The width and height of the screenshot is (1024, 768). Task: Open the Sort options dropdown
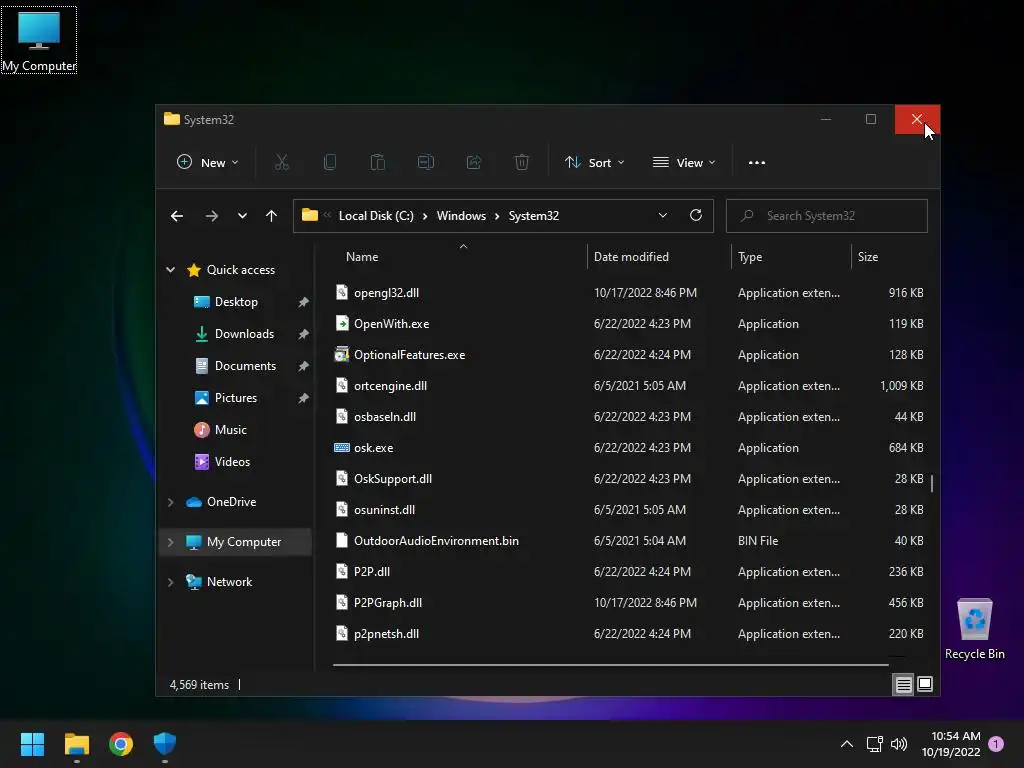coord(595,163)
